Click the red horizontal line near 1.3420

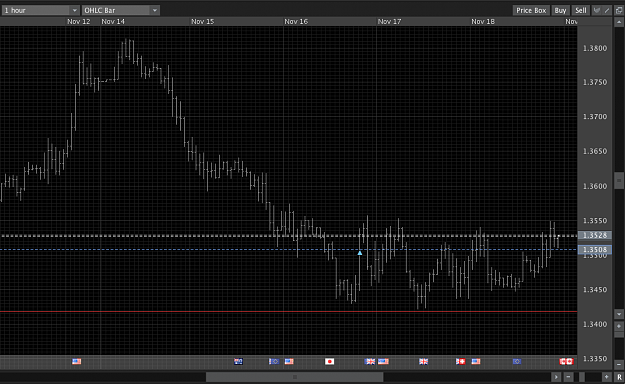coord(289,311)
